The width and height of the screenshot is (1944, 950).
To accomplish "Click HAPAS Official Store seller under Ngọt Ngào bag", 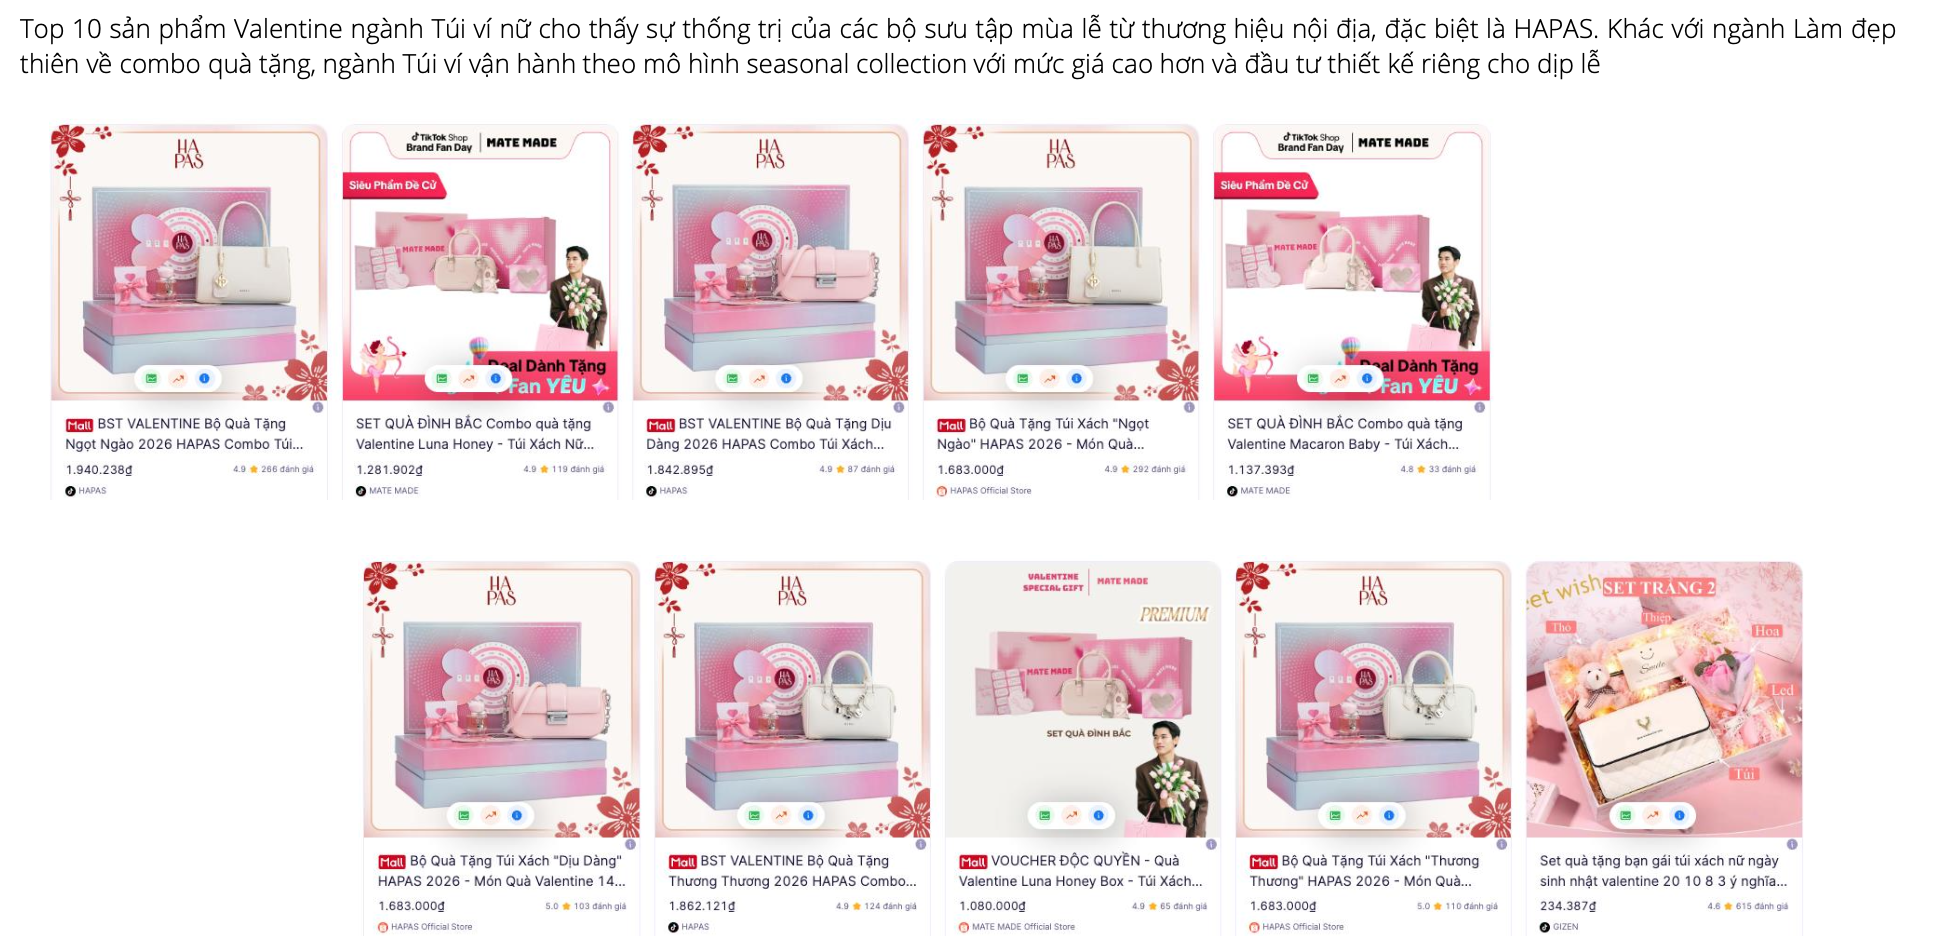I will (x=990, y=491).
